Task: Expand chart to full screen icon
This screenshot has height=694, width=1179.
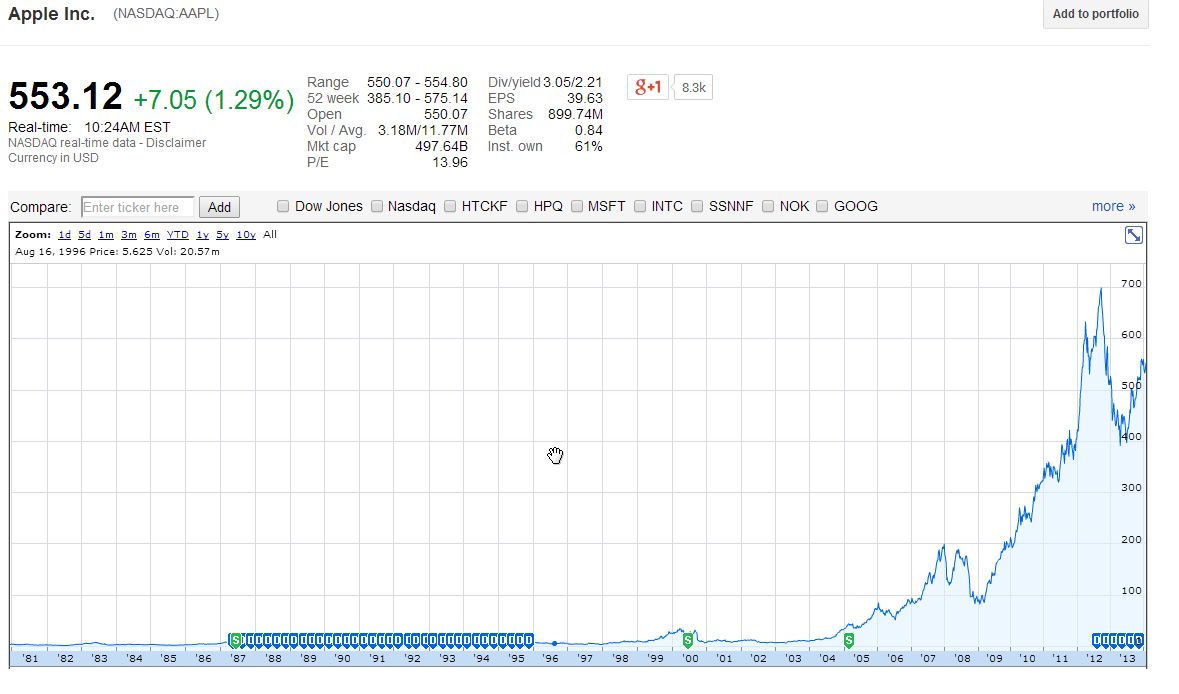Action: click(x=1134, y=235)
